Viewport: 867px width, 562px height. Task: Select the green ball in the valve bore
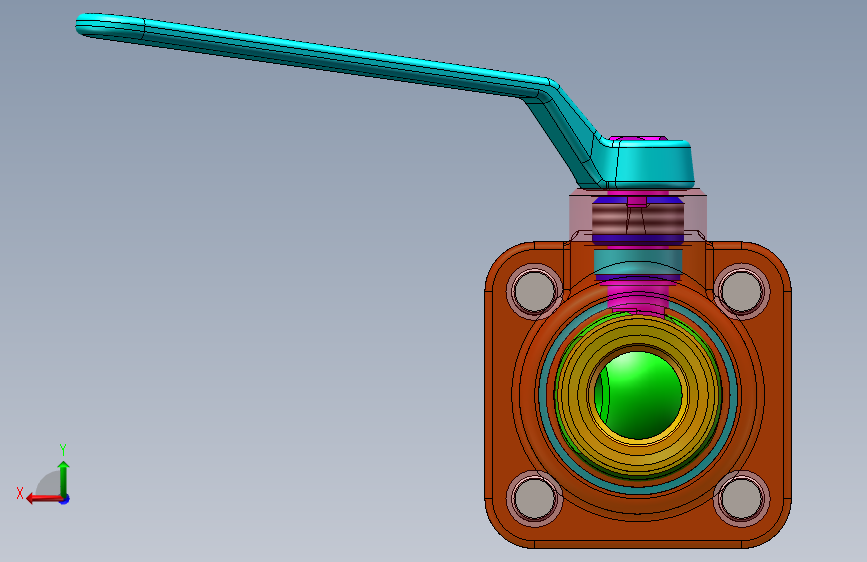[x=640, y=396]
